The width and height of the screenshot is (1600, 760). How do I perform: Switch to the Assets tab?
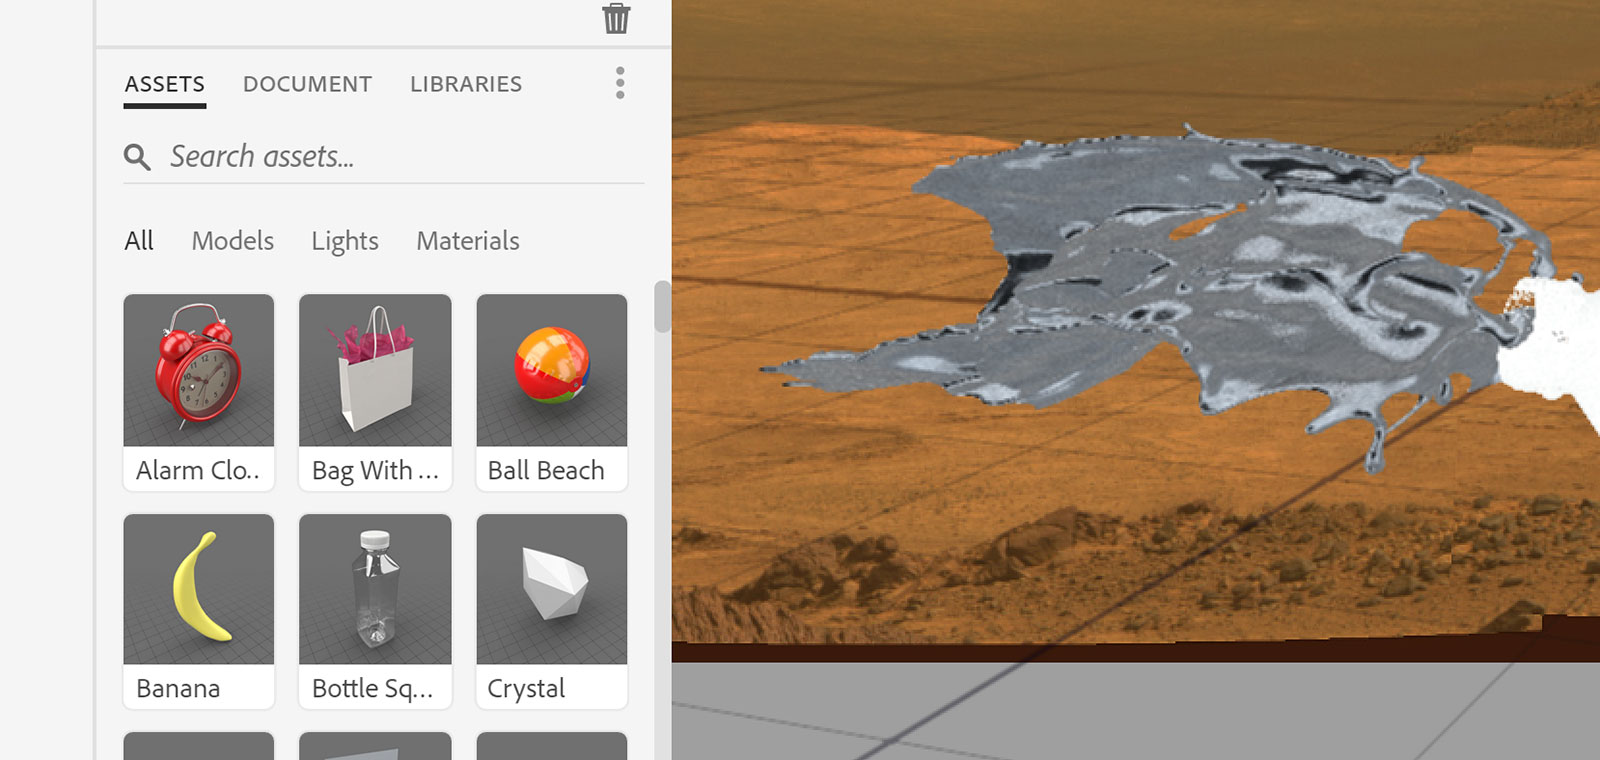point(165,85)
